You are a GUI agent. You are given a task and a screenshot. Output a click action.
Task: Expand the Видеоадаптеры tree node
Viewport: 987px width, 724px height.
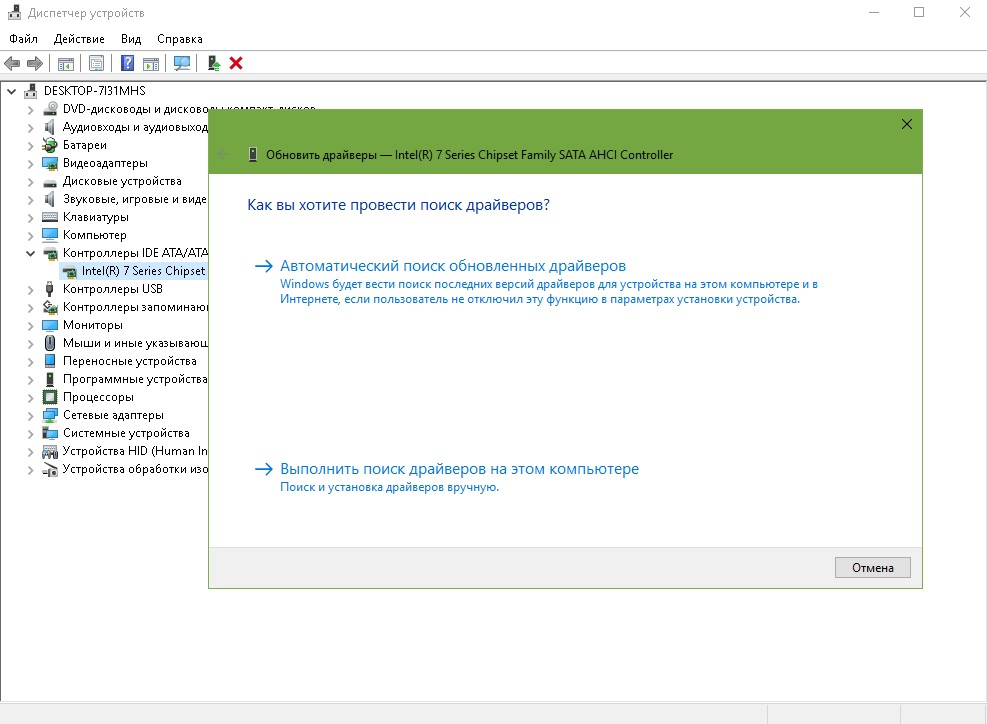point(30,164)
